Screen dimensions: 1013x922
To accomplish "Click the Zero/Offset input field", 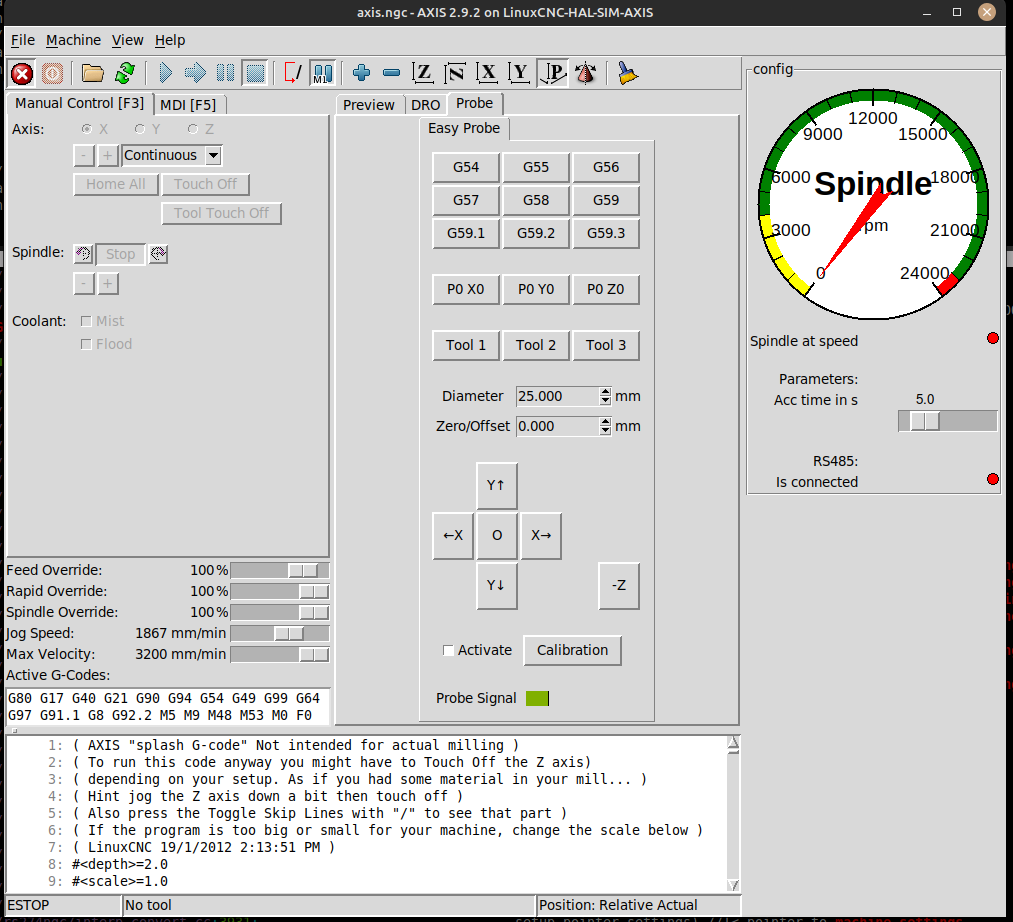I will pyautogui.click(x=558, y=426).
